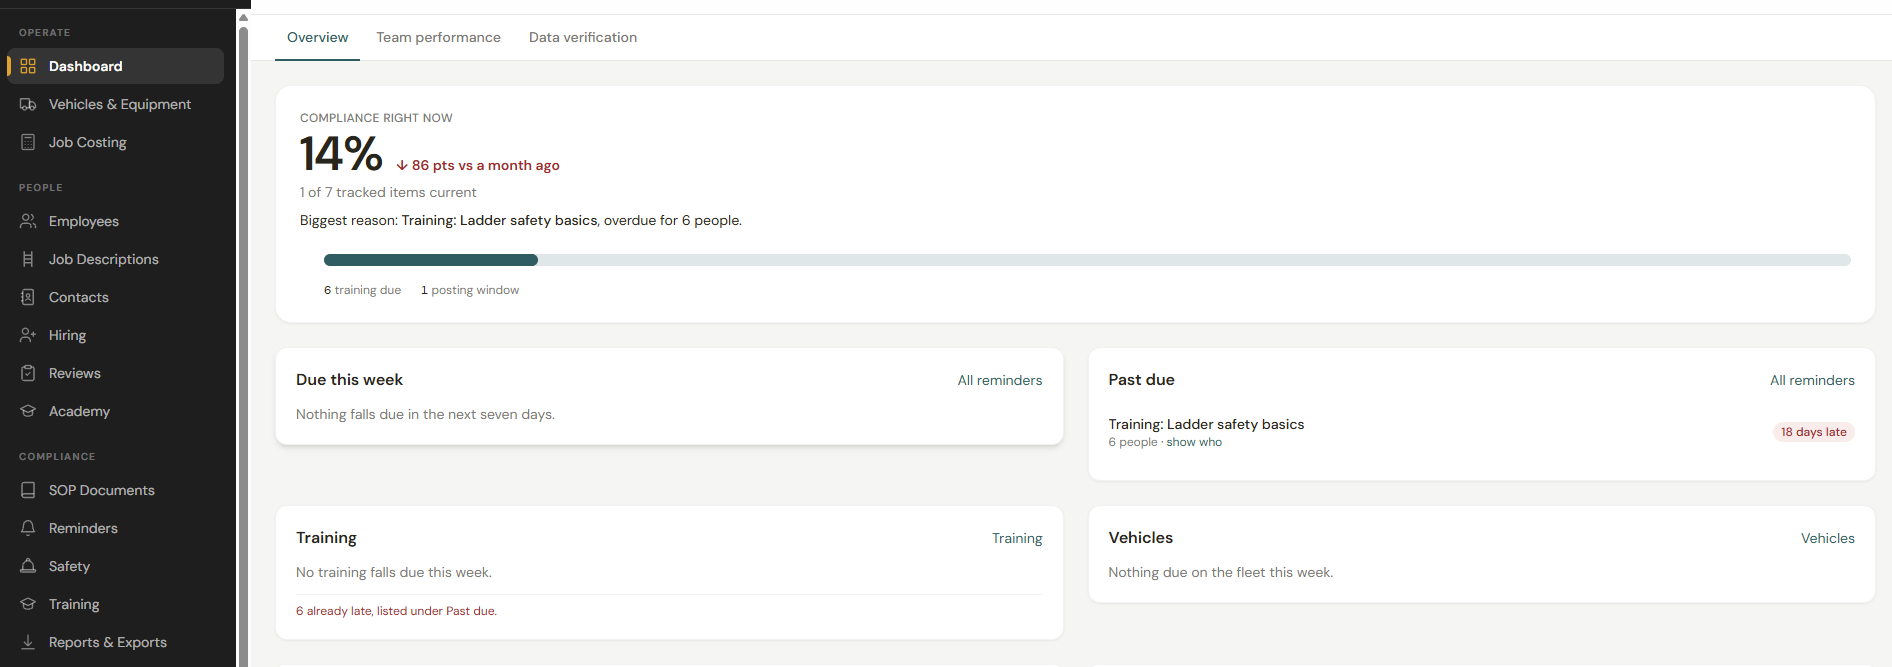This screenshot has height=667, width=1892.
Task: Click the 'Past due' card heading
Action: [x=1141, y=380]
